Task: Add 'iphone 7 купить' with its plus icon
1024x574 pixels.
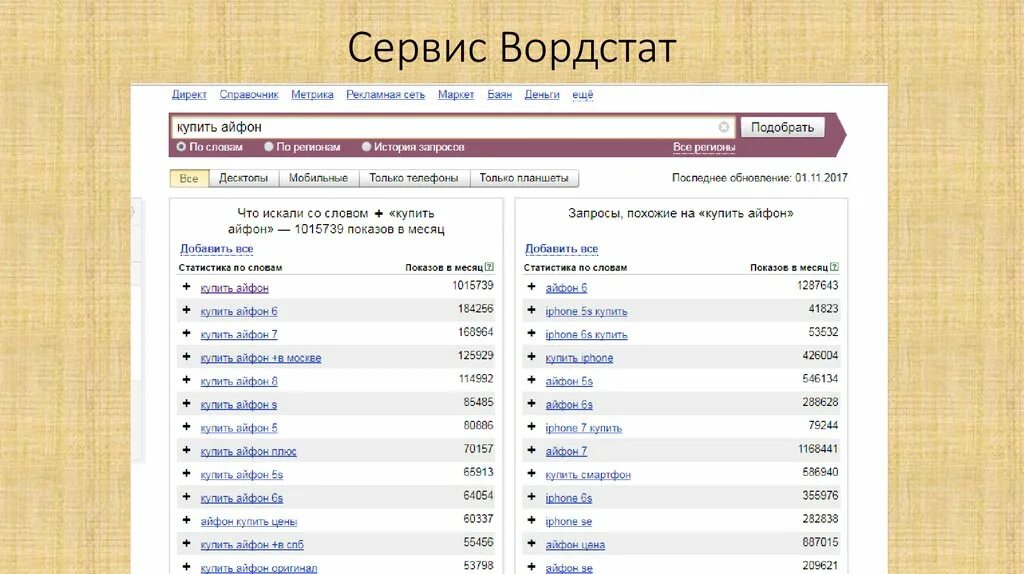Action: click(532, 427)
